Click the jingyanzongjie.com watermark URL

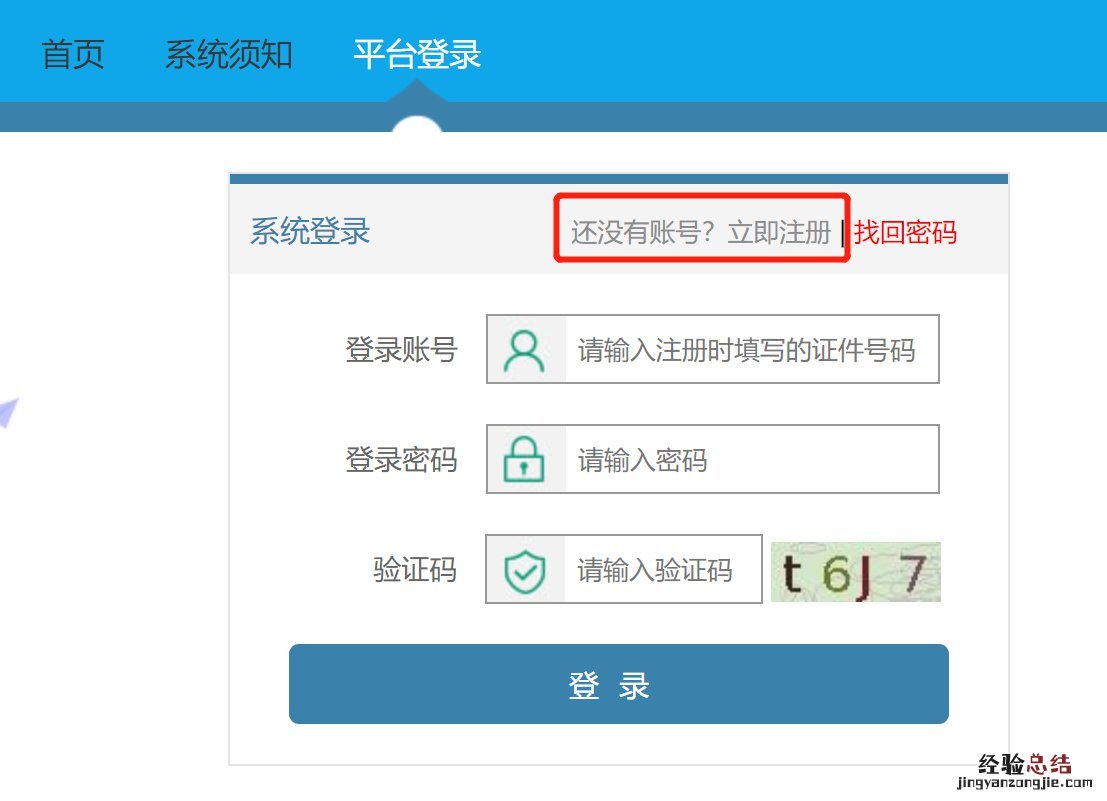1024,783
